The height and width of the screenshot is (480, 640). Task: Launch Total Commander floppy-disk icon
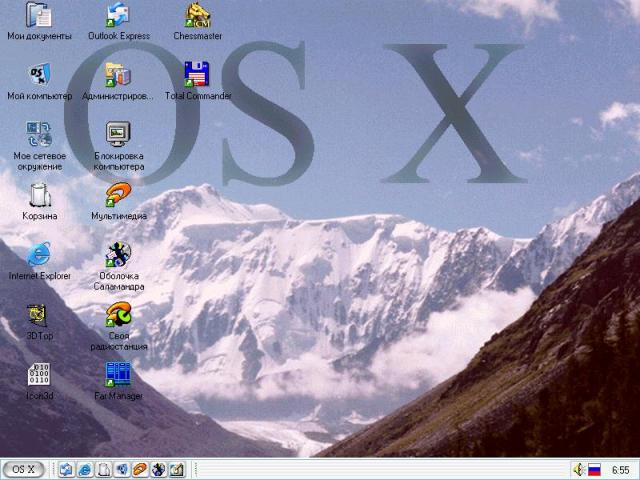pos(197,75)
